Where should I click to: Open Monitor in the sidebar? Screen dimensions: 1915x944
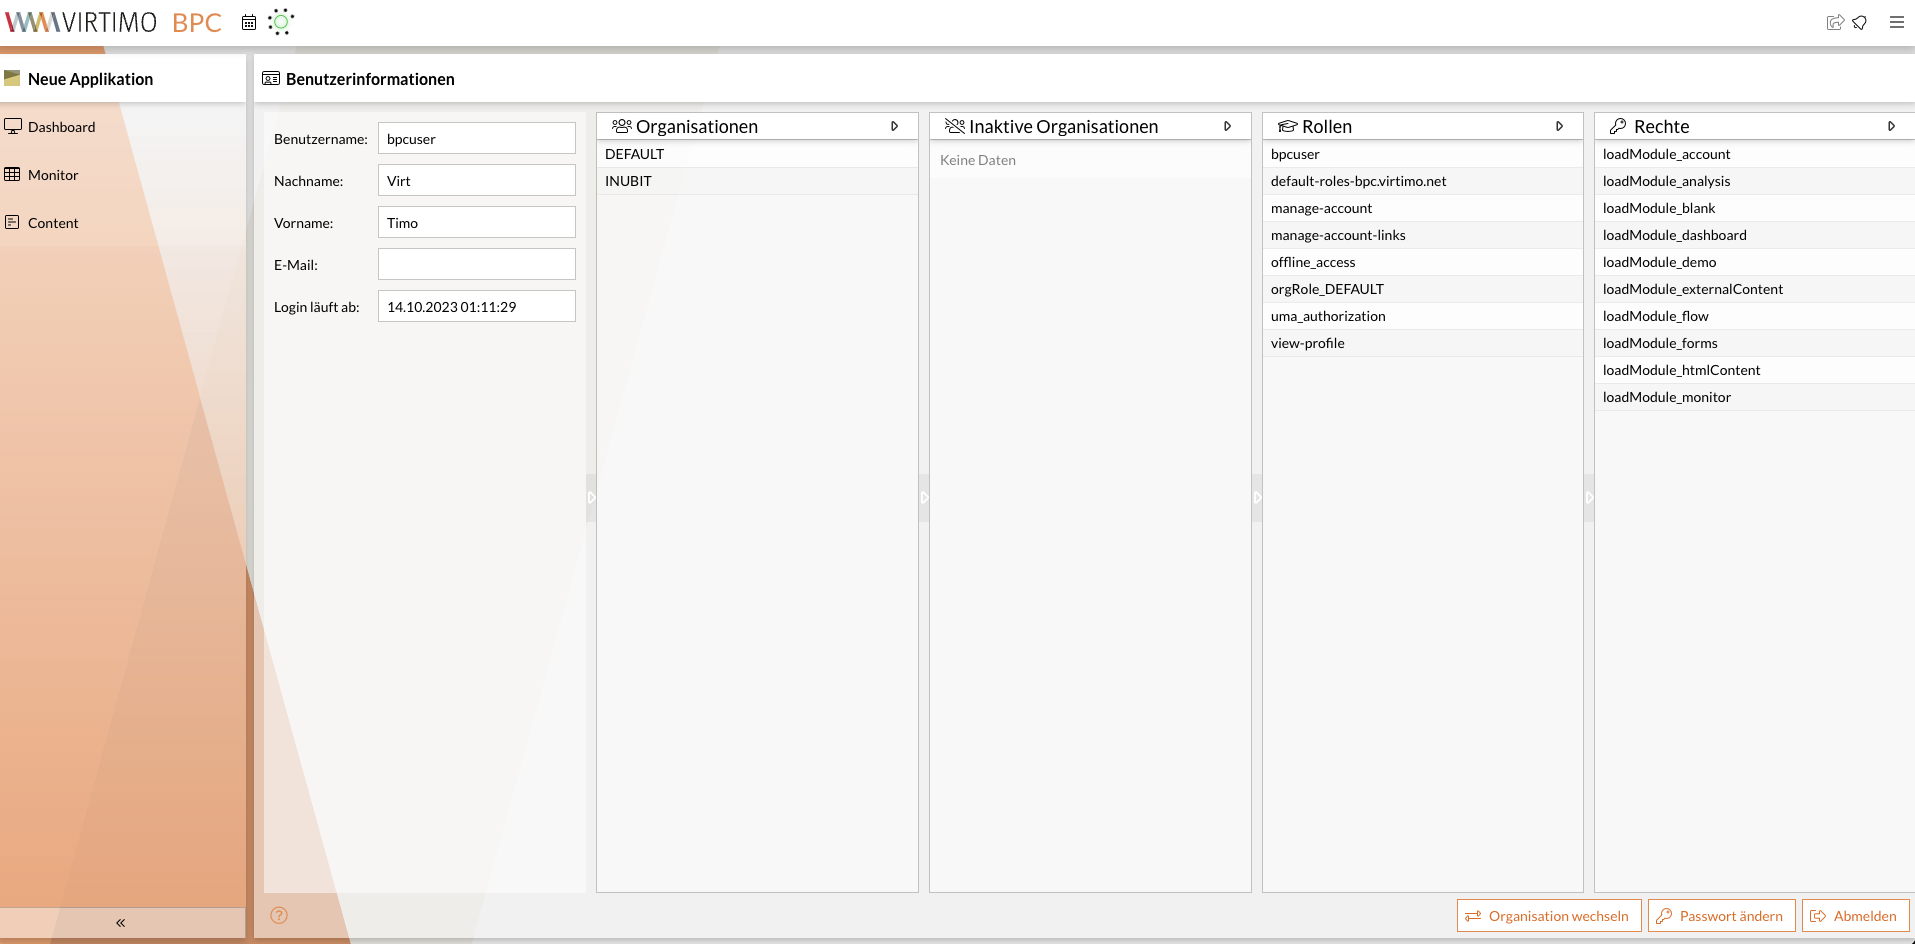point(53,175)
